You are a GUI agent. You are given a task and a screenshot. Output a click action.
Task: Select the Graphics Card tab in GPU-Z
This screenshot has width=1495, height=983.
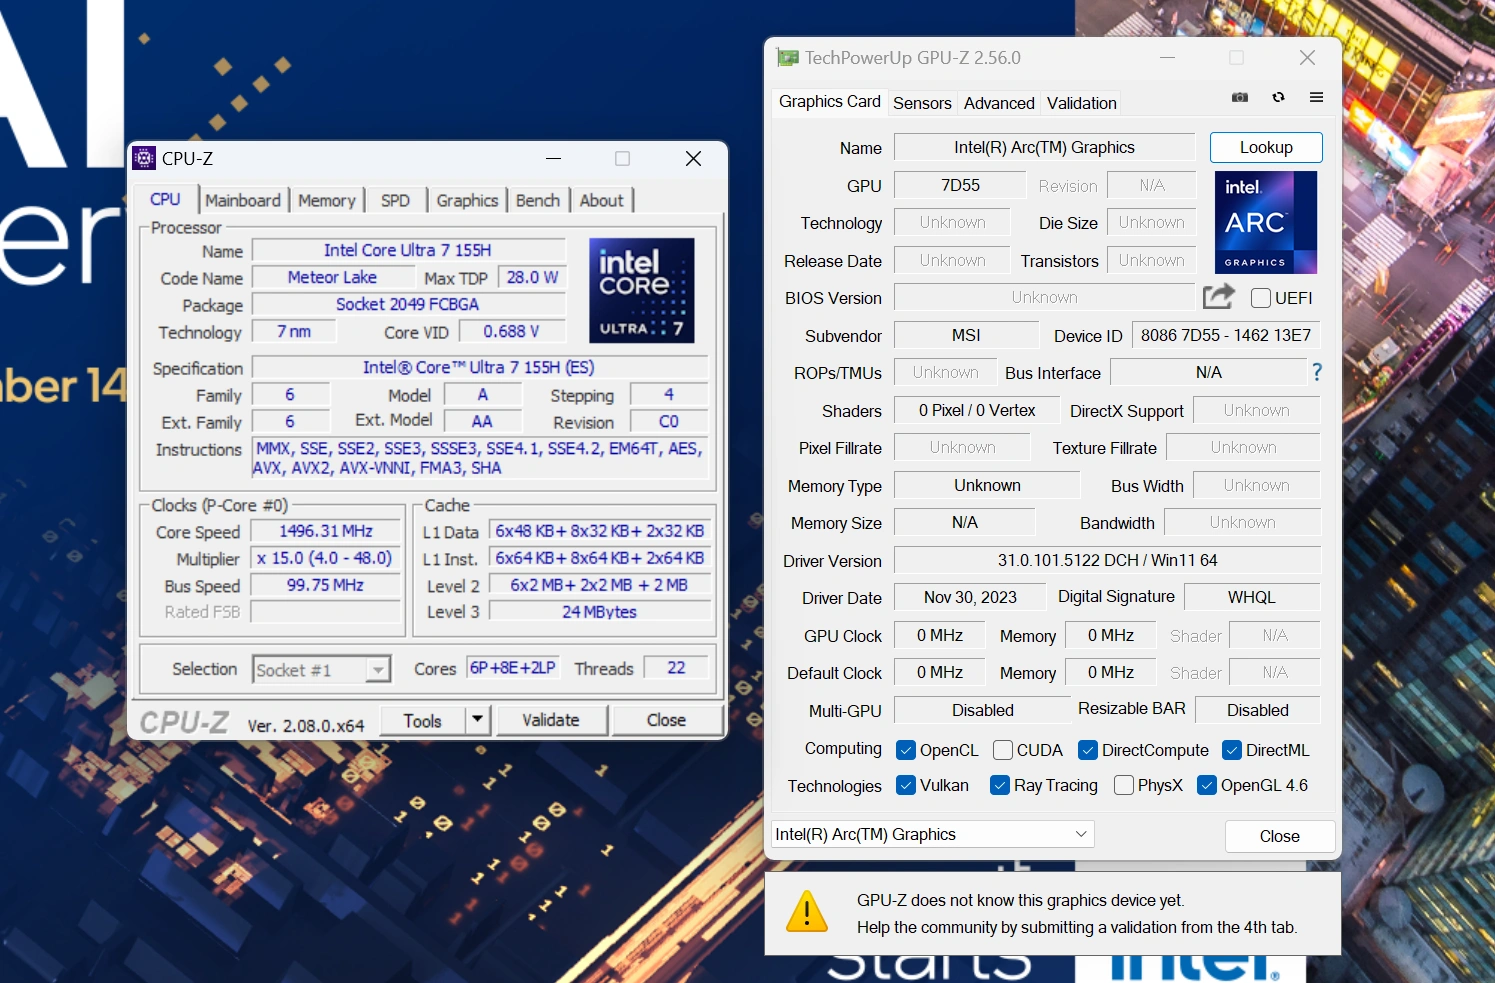(x=830, y=102)
